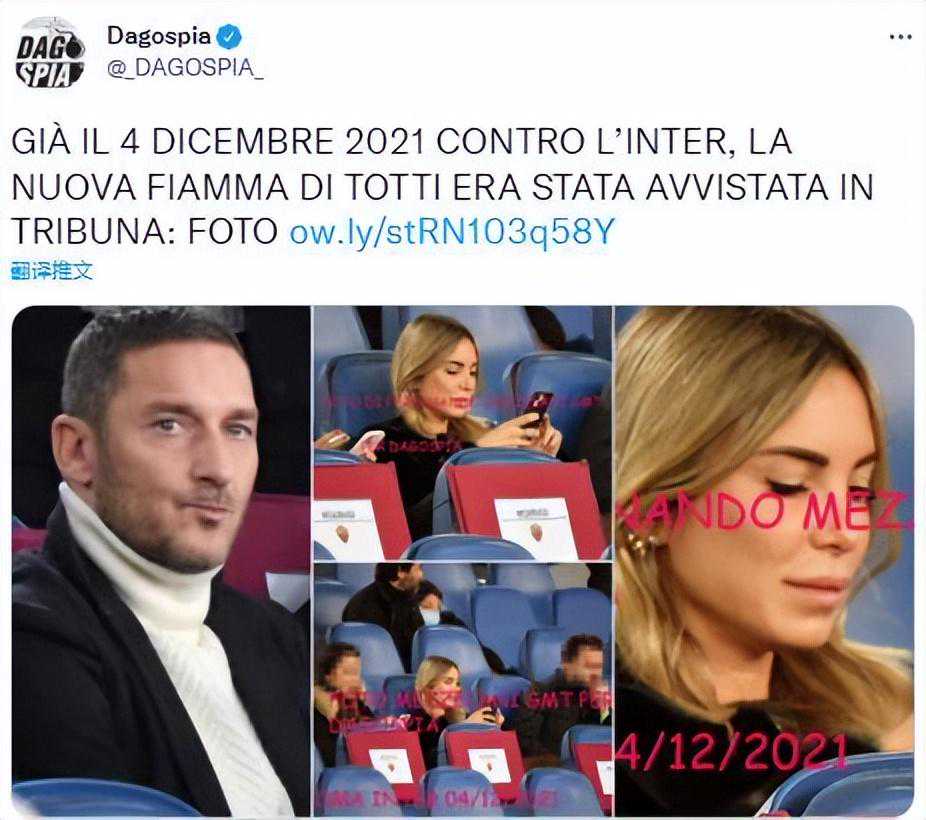The width and height of the screenshot is (926, 820).
Task: Click the dark phone held by the woman
Action: pos(536,407)
